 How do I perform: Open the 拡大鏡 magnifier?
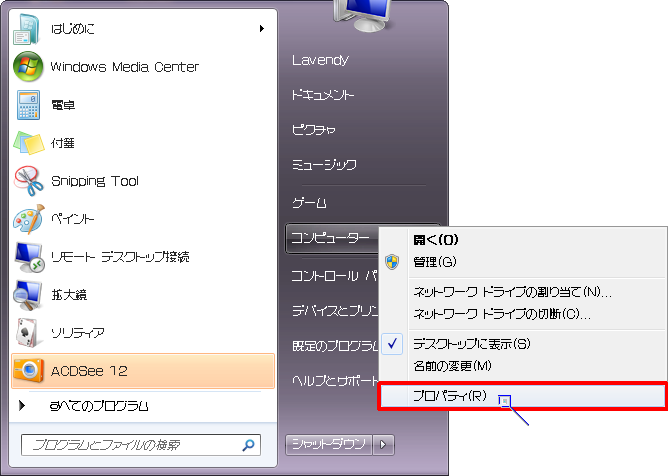point(68,295)
